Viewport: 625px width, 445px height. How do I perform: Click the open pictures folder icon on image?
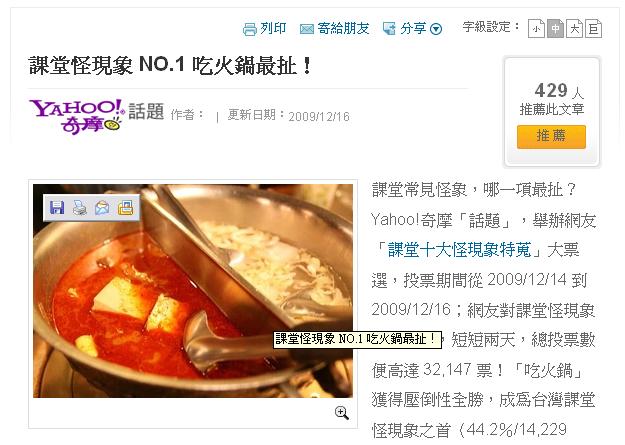(126, 208)
